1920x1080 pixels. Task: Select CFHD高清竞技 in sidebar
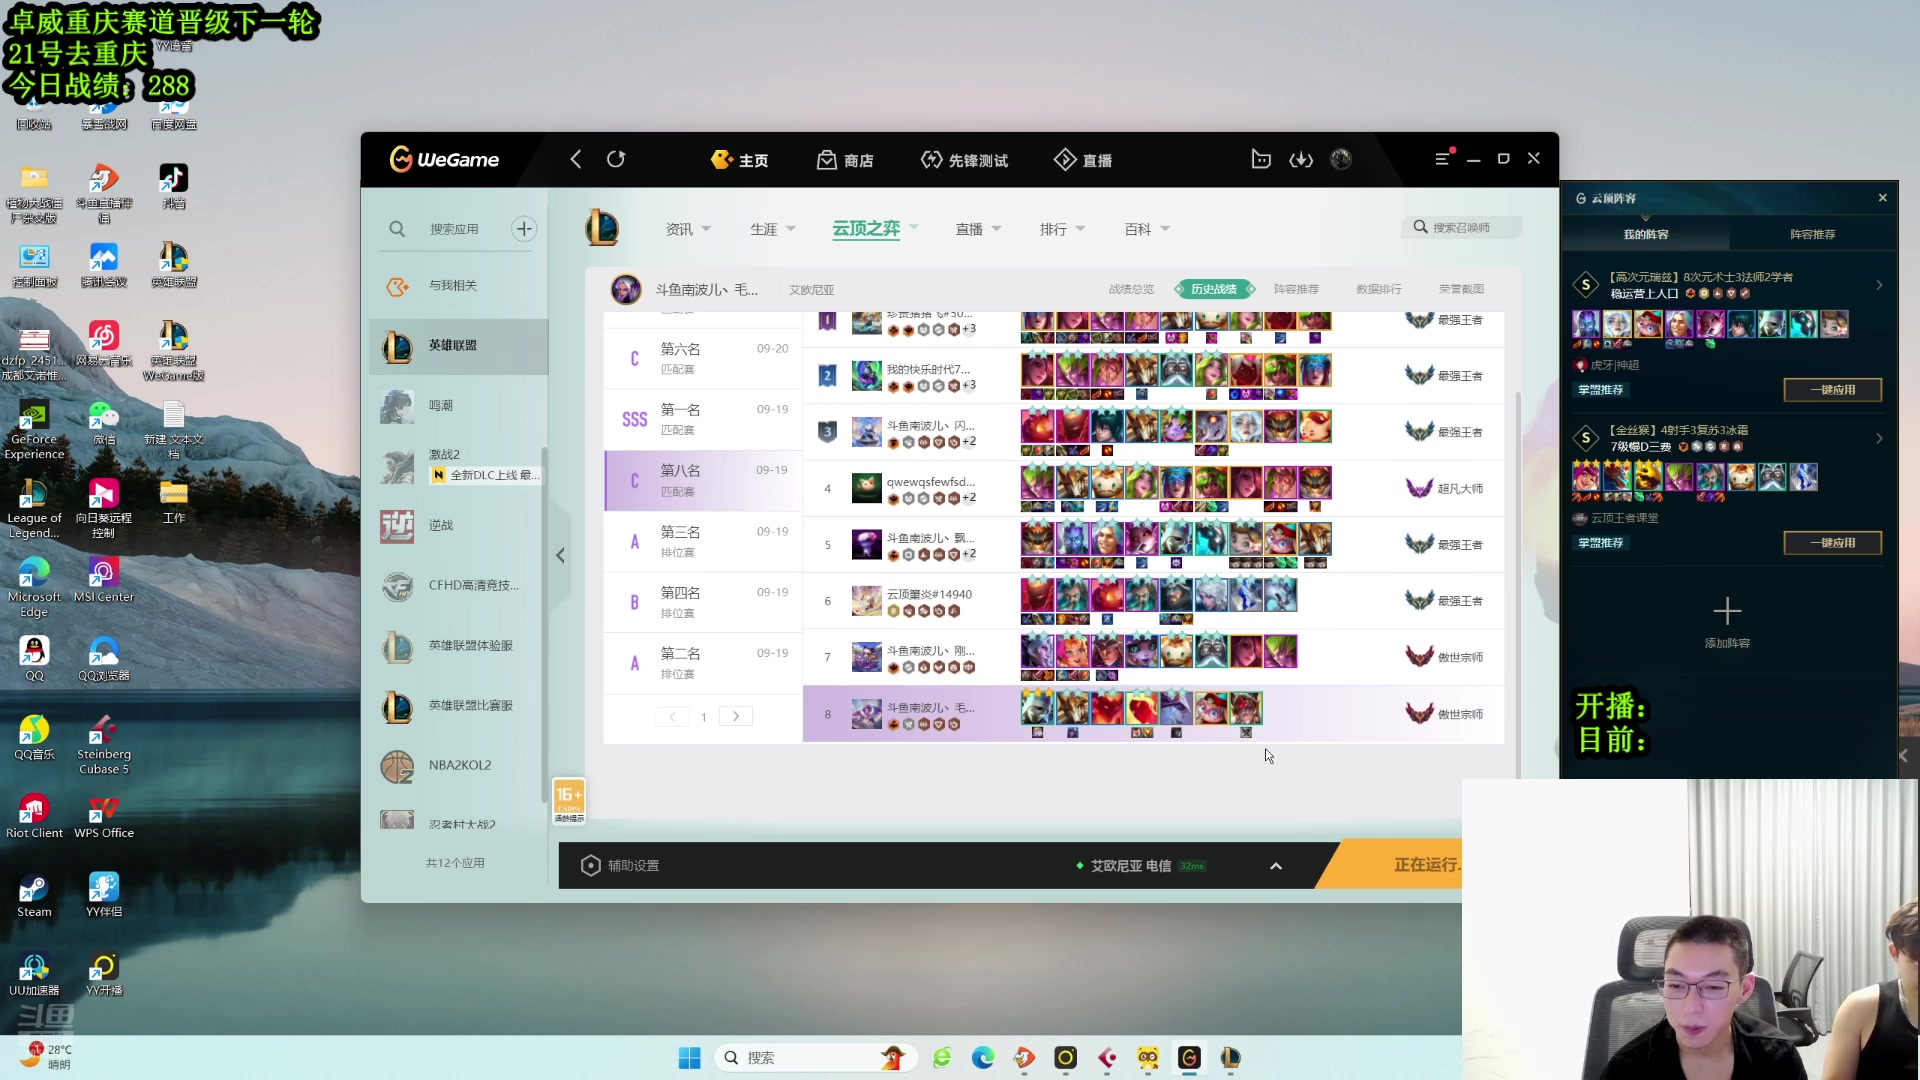pyautogui.click(x=458, y=586)
